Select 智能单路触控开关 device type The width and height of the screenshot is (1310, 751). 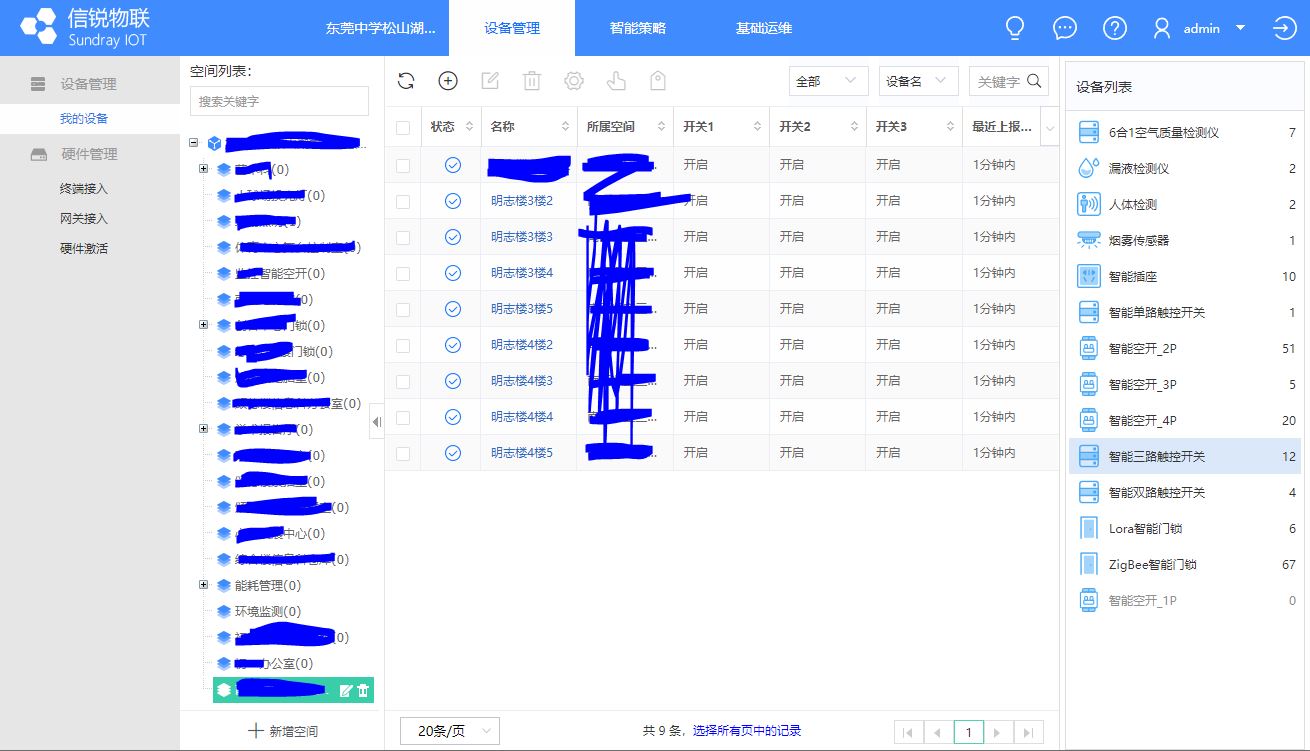click(1185, 312)
